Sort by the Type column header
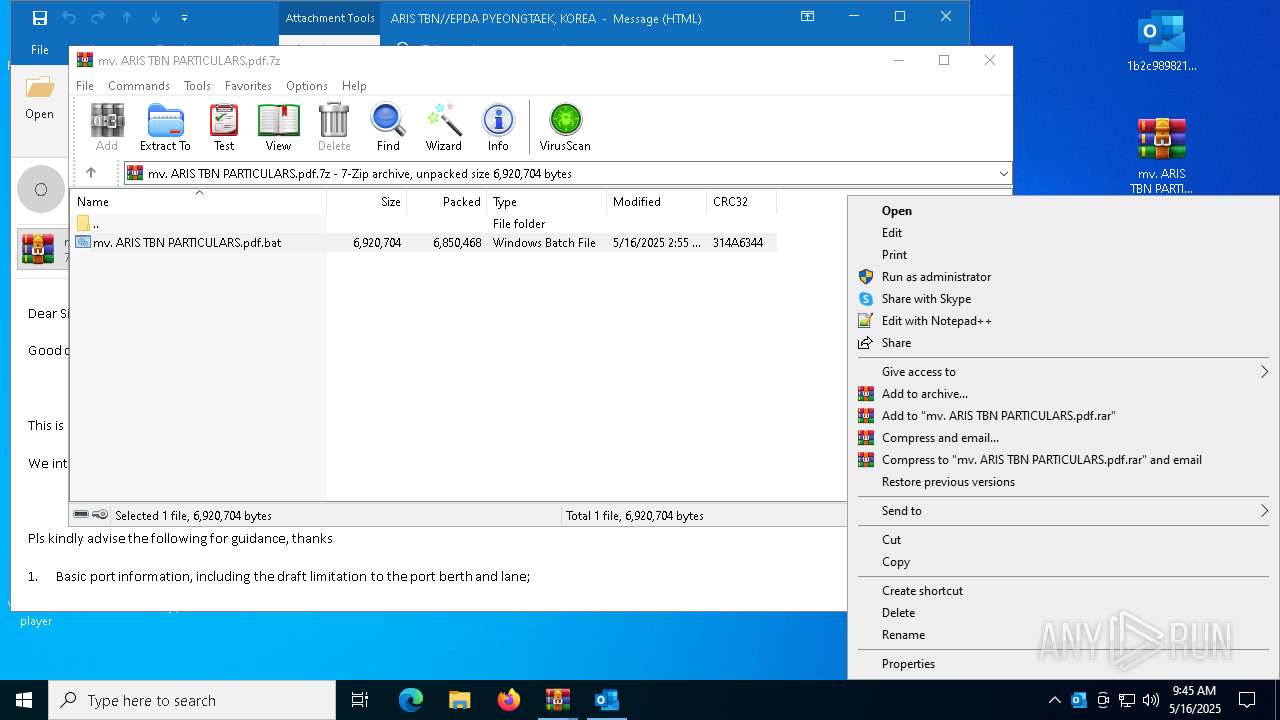The image size is (1280, 720). [547, 201]
